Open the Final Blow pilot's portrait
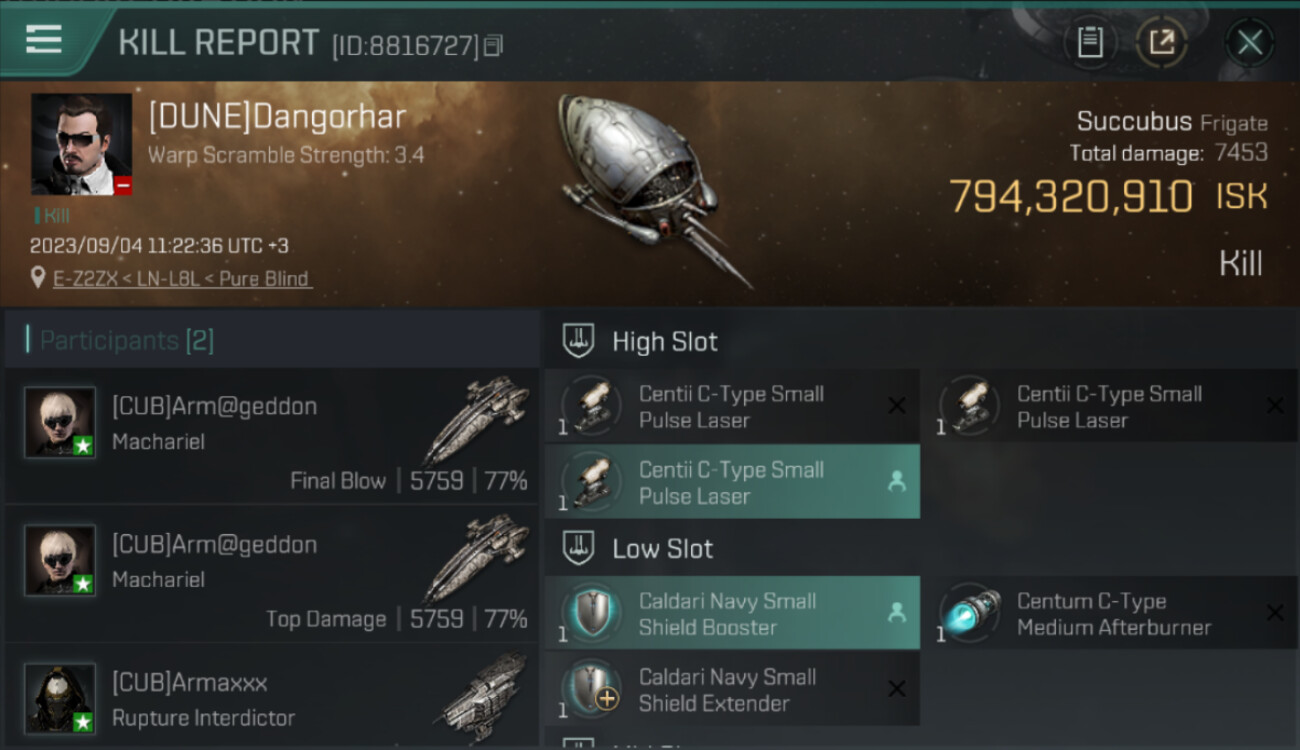 click(60, 422)
